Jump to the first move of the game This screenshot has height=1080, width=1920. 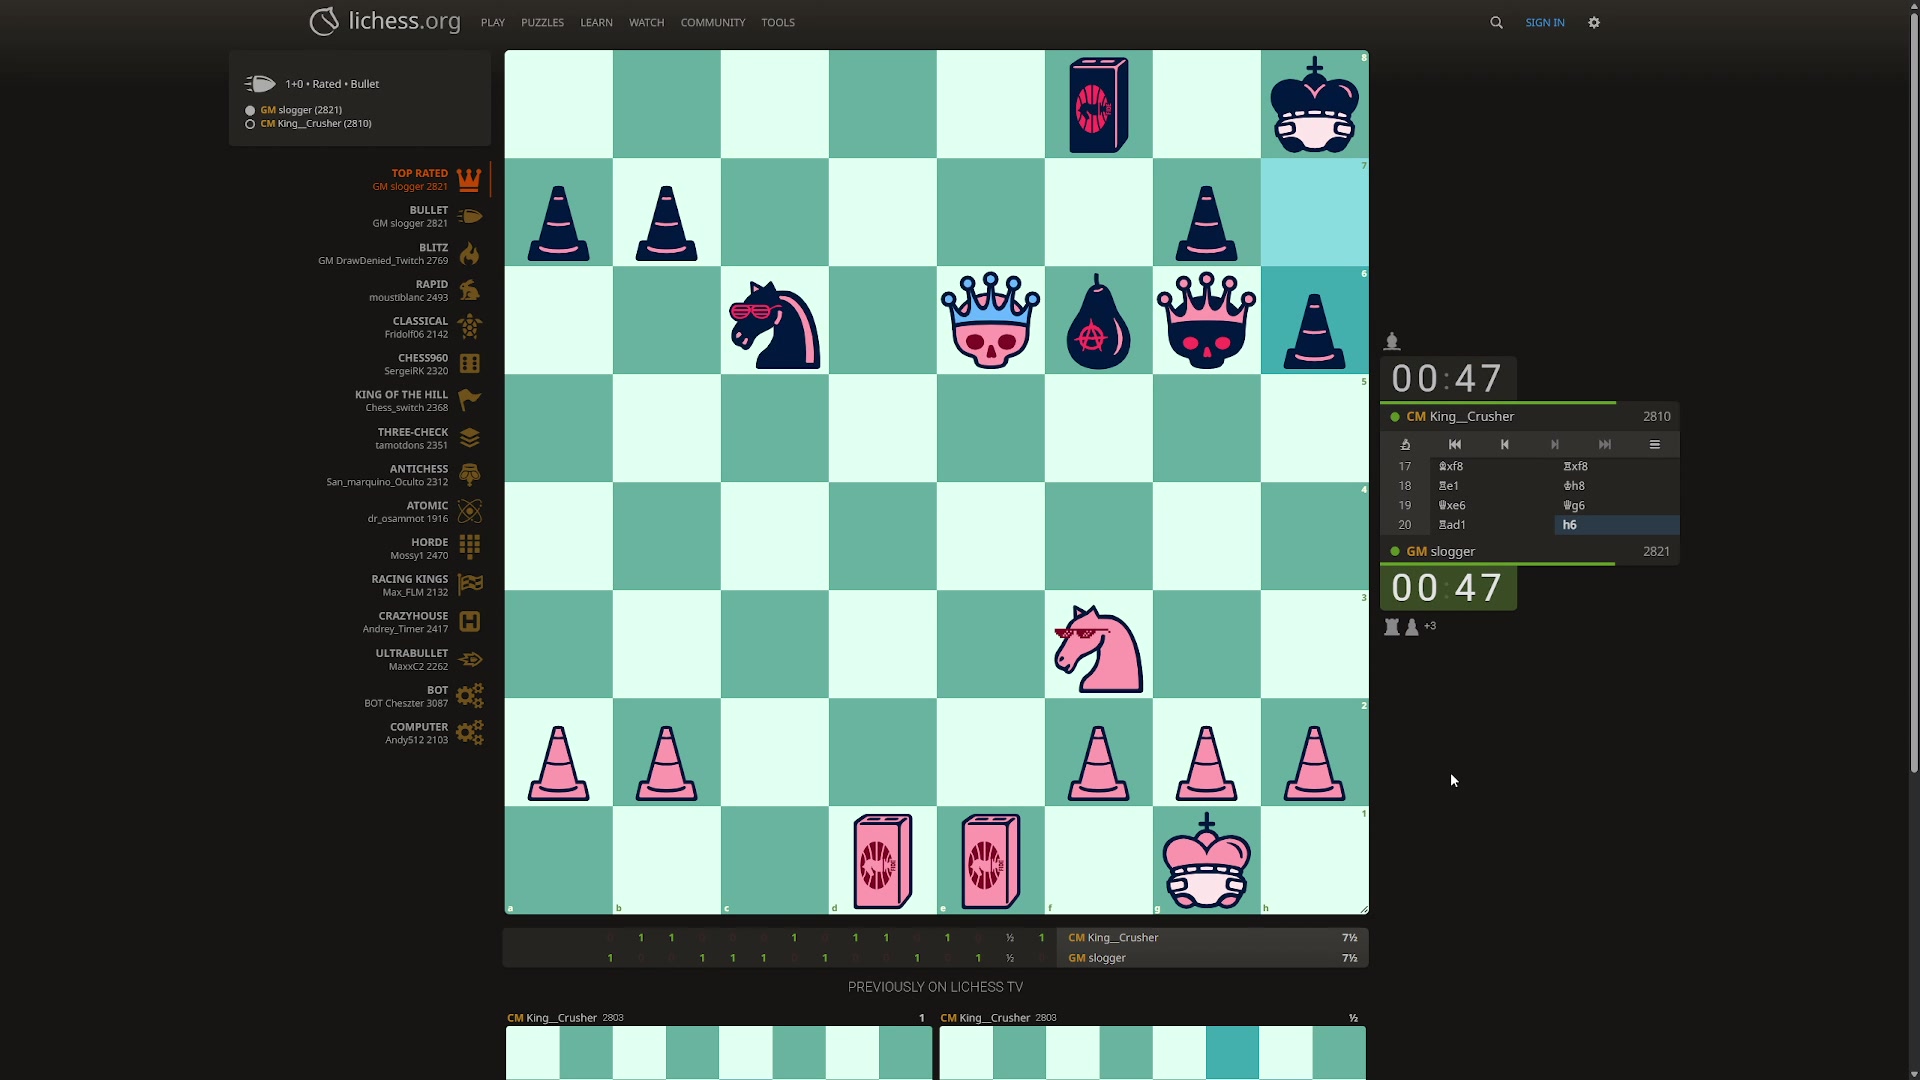click(1455, 444)
